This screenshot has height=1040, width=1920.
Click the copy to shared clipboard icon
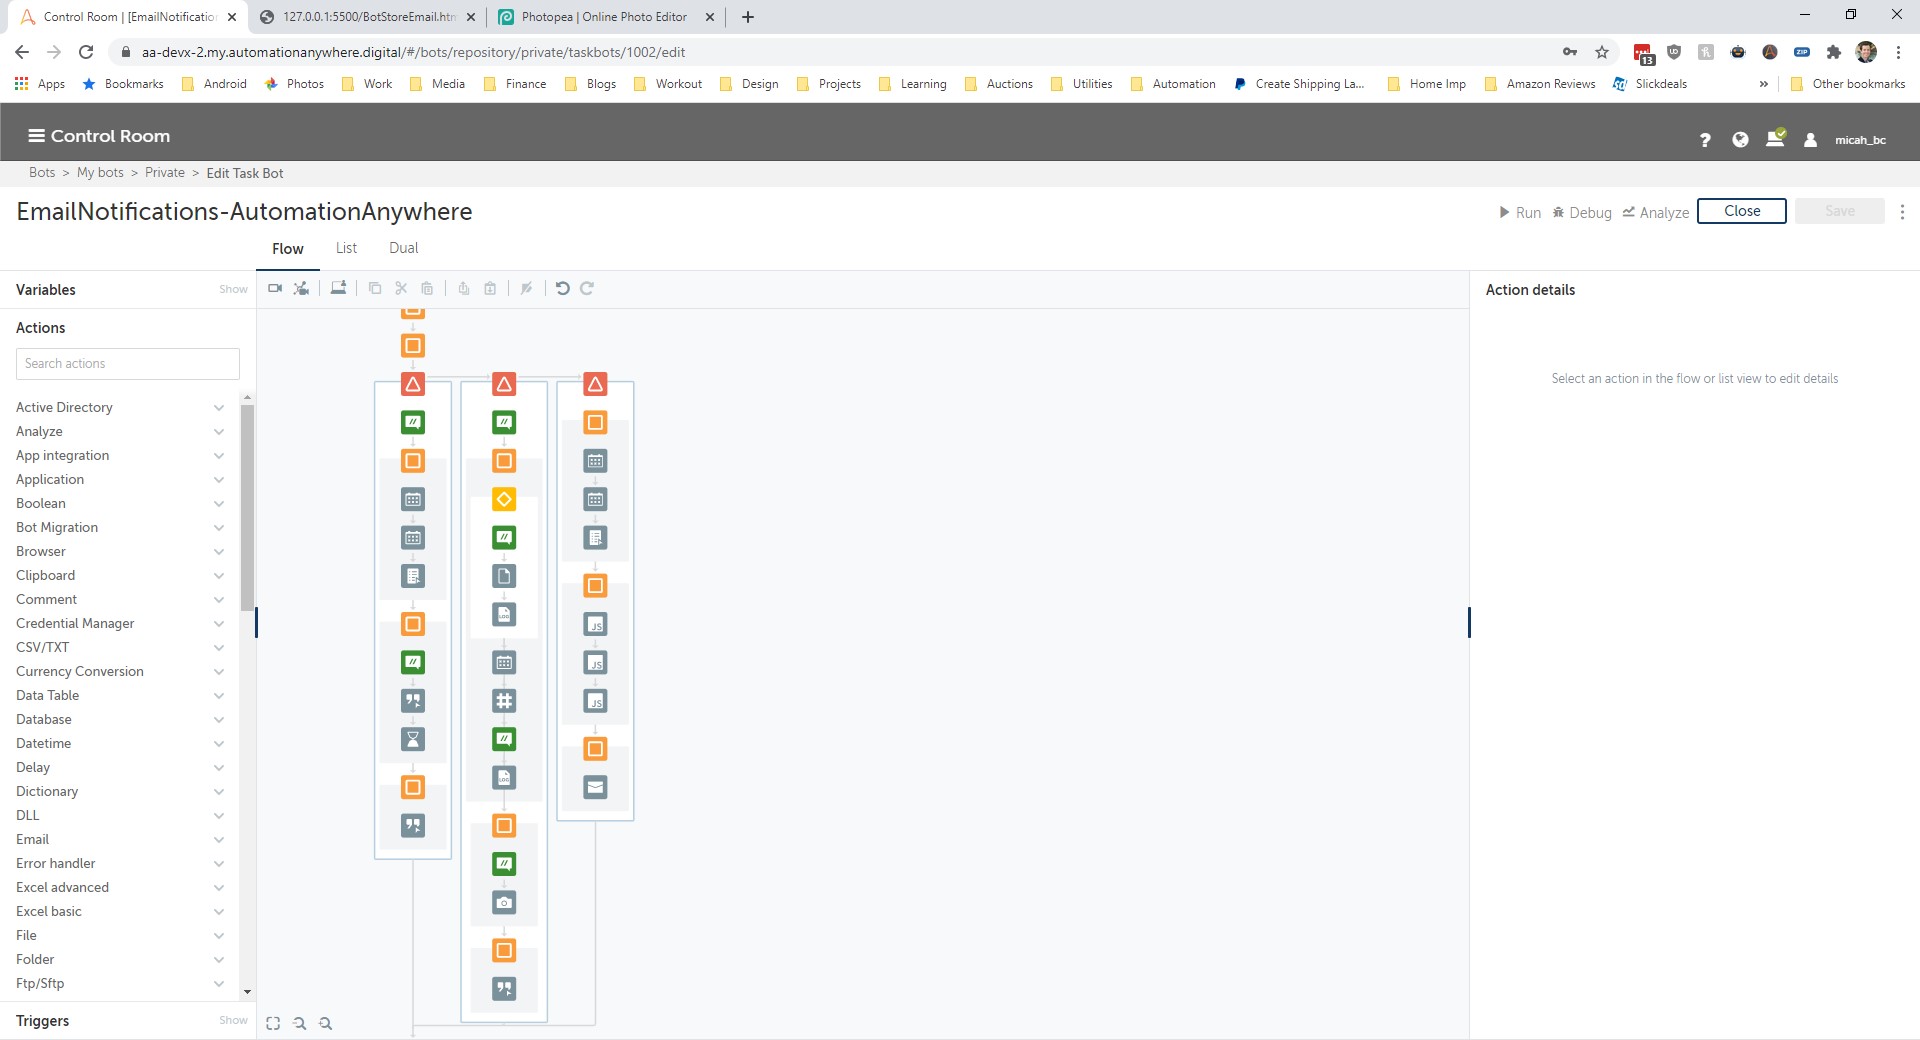tap(464, 288)
